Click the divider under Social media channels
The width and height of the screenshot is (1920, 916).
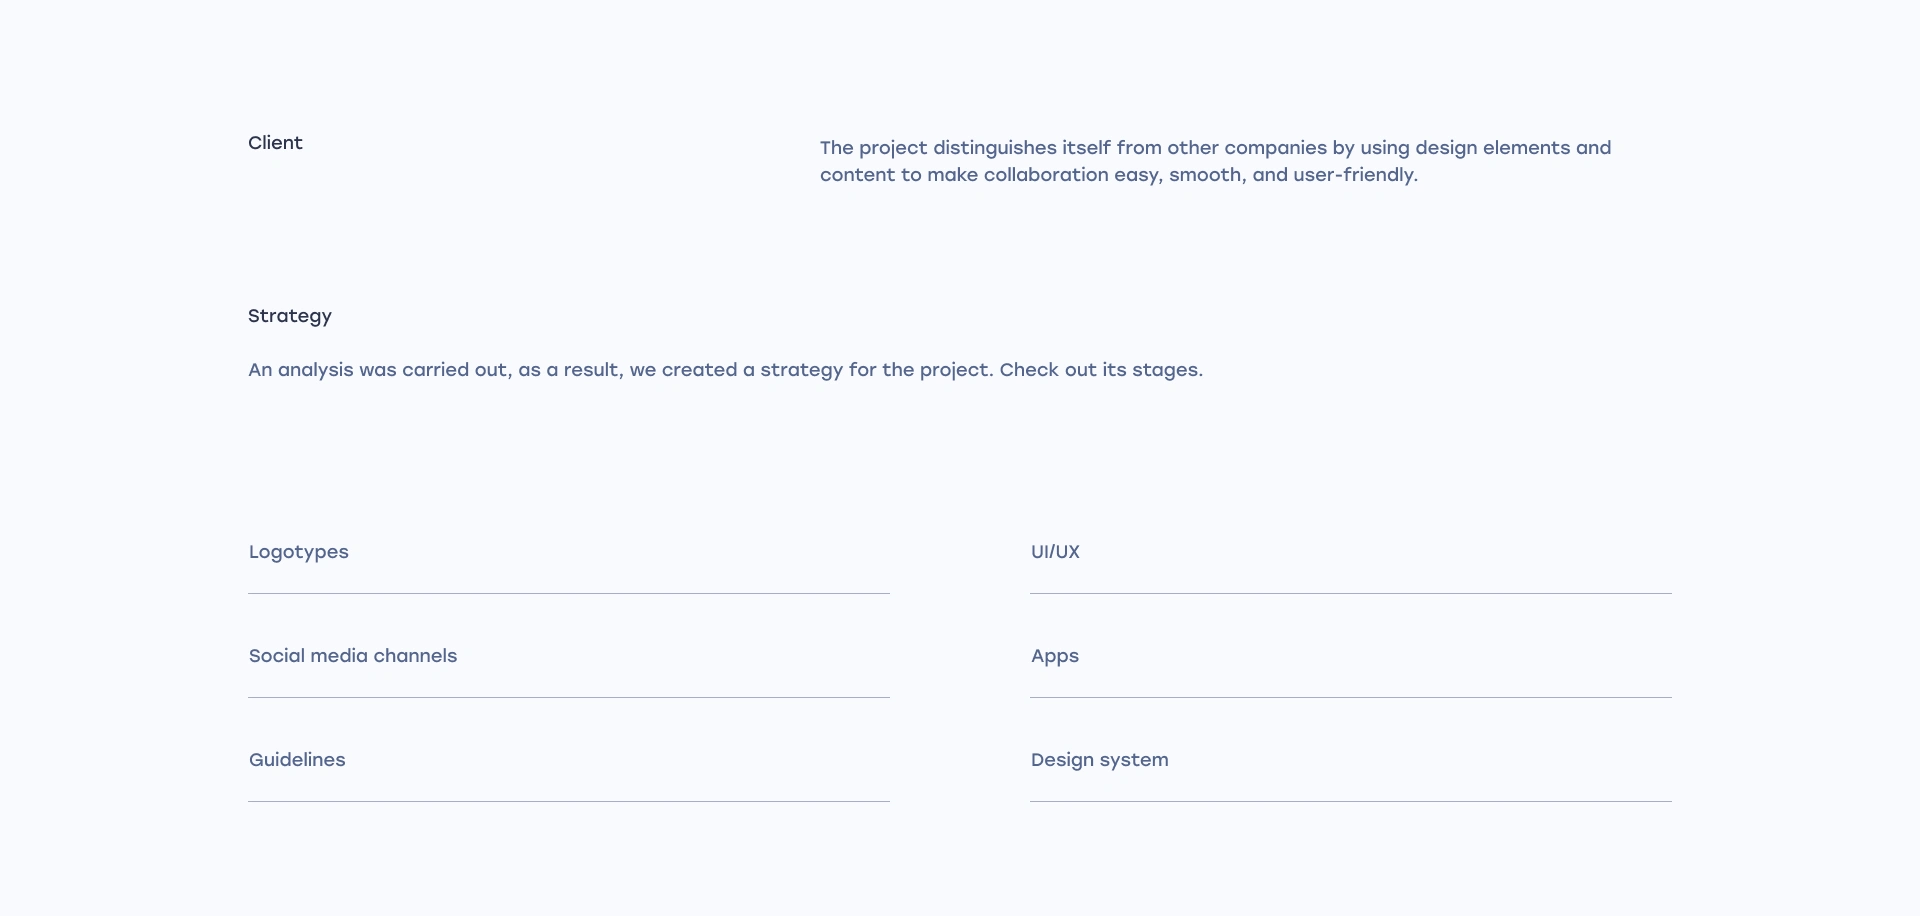coord(568,698)
